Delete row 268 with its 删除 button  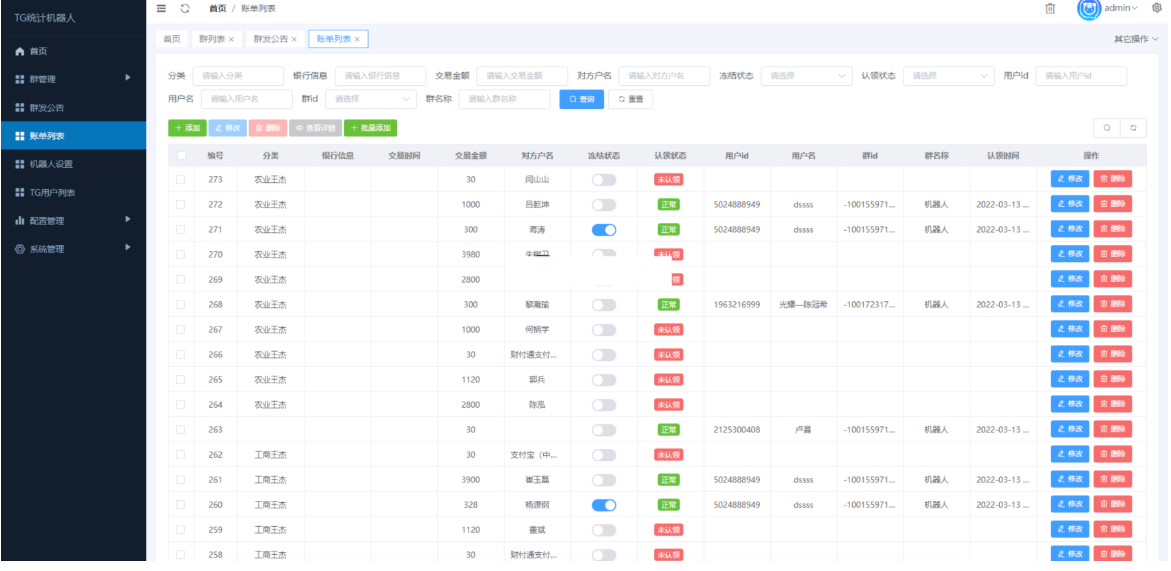[x=1113, y=305]
